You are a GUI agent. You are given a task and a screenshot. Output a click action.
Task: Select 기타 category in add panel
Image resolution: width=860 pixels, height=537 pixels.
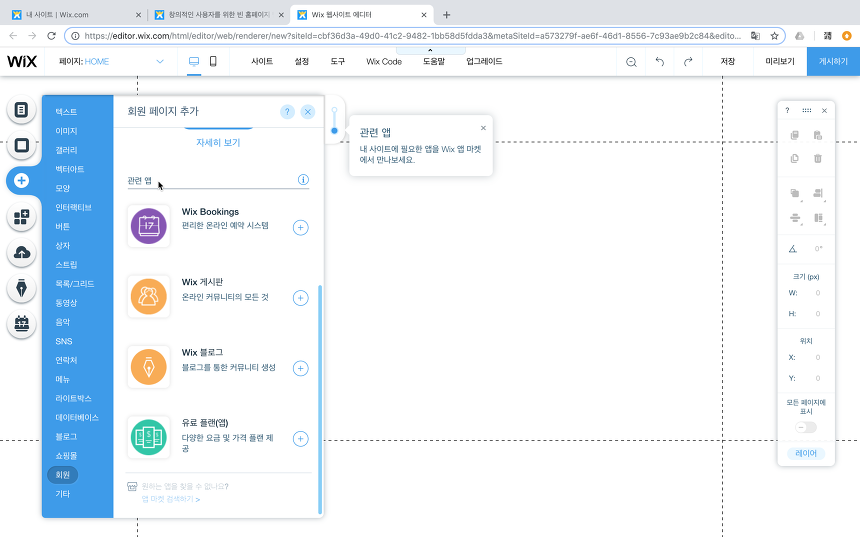[x=63, y=494]
